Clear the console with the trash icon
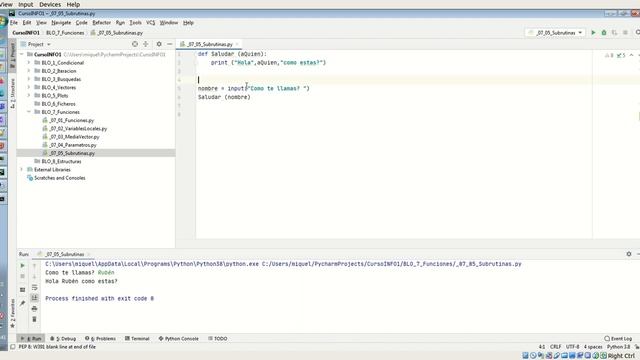Screen dimensions: 640x360 click(34, 319)
